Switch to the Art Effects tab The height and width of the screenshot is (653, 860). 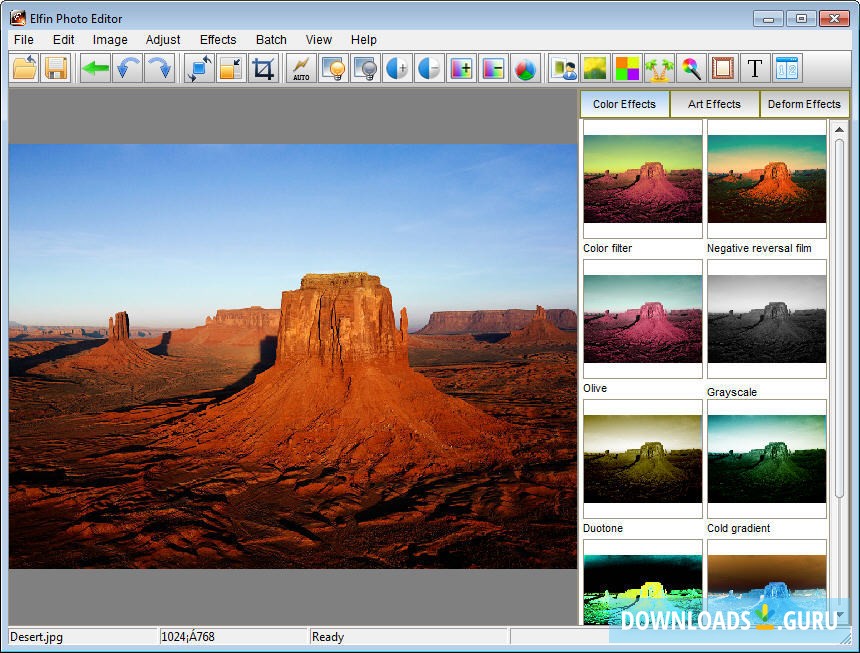(714, 104)
